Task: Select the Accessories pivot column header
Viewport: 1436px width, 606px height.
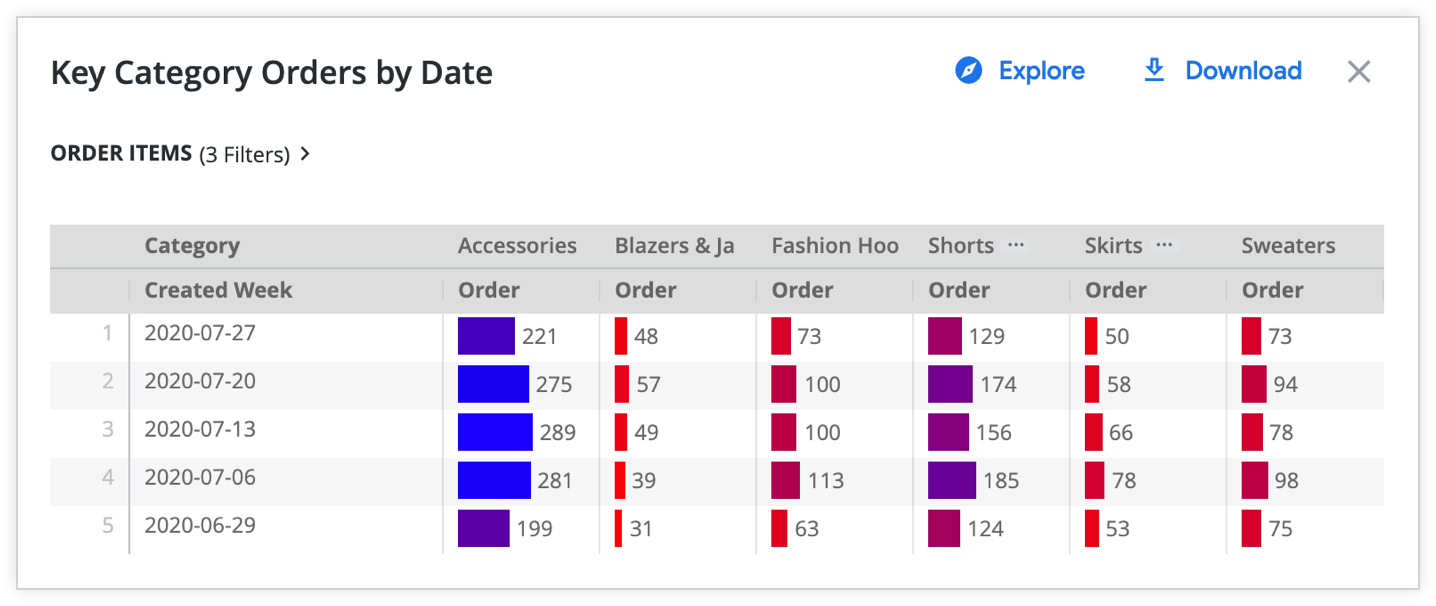Action: pos(517,246)
